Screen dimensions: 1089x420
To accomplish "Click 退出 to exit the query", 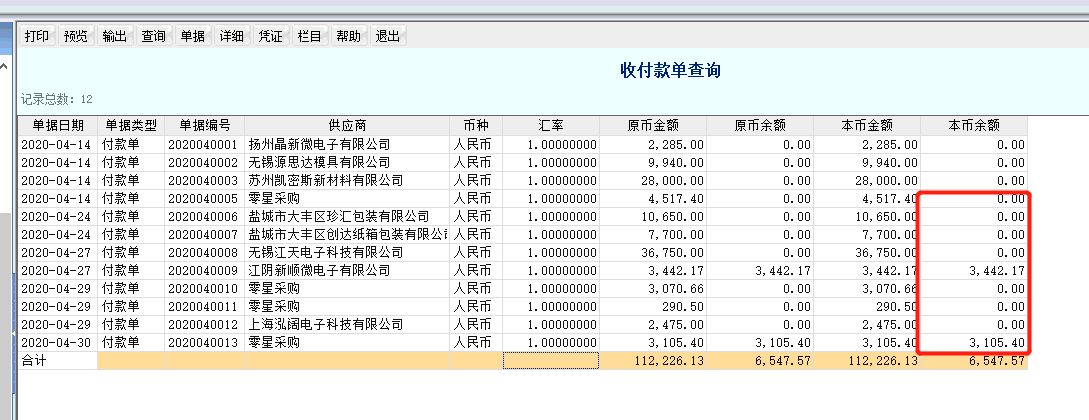I will (x=387, y=36).
